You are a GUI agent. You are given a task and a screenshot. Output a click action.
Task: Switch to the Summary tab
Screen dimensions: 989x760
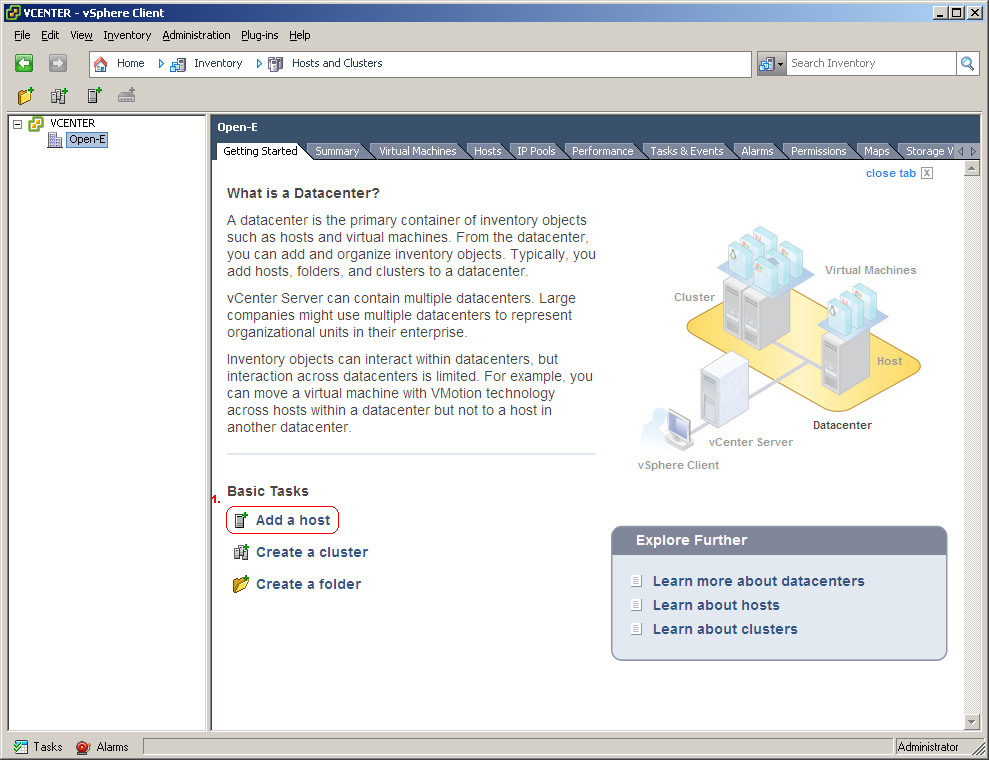[x=337, y=151]
